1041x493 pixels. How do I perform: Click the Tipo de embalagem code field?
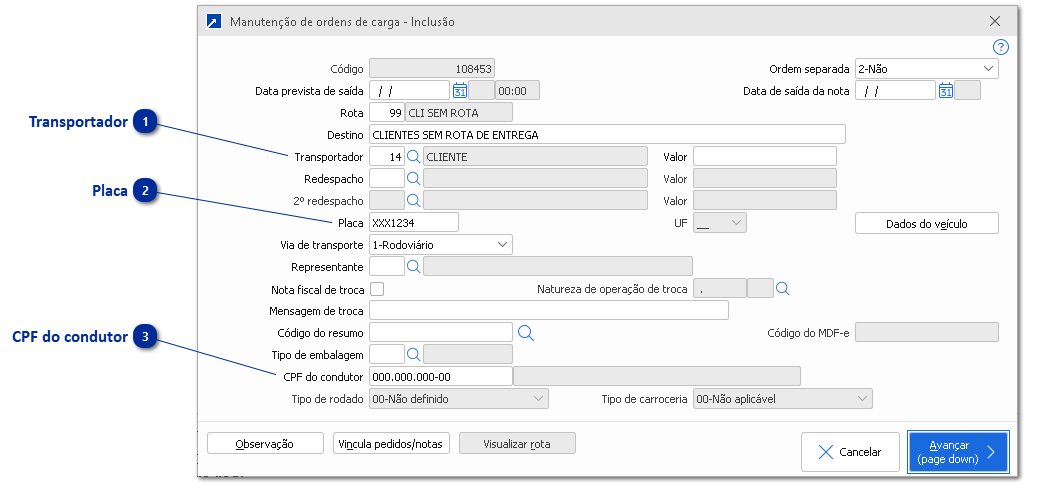coord(386,354)
